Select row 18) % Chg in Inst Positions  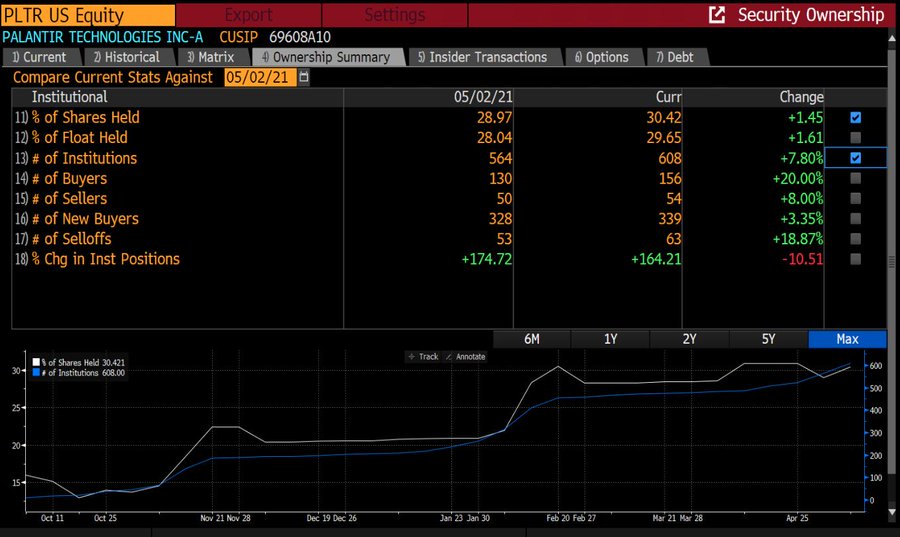point(418,259)
